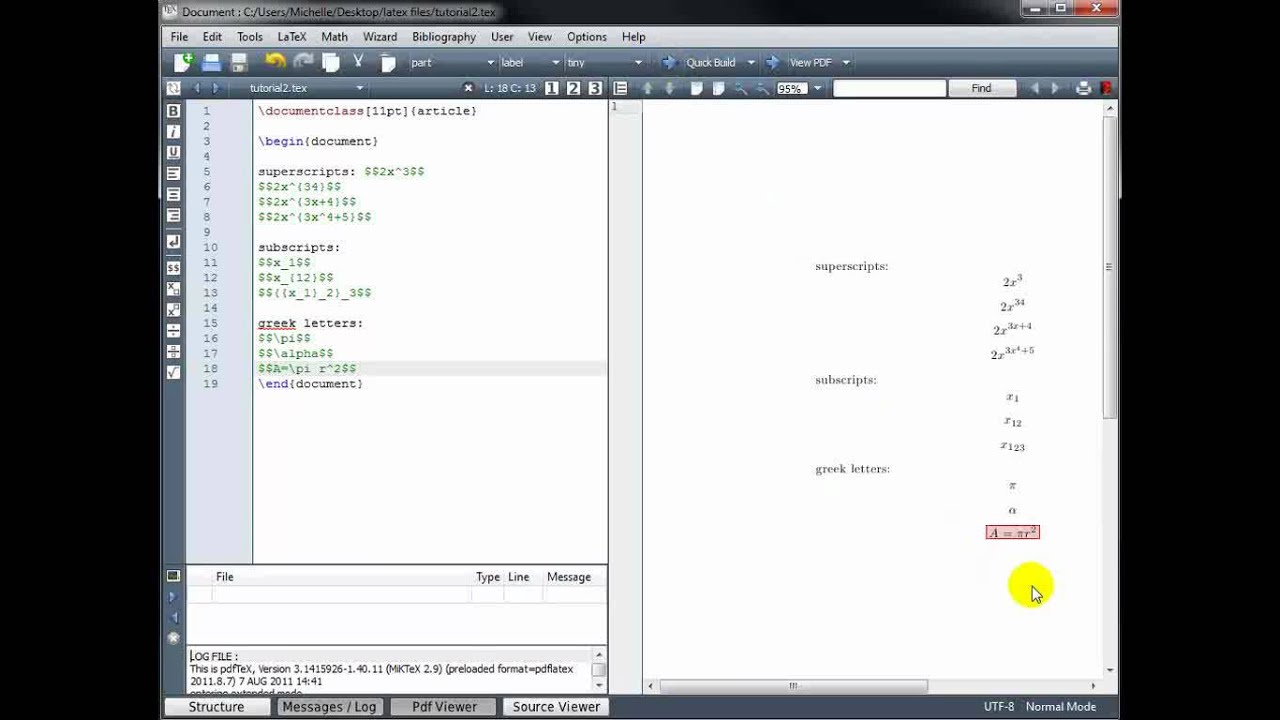Undo the last edit
This screenshot has height=720, width=1280.
pos(275,62)
